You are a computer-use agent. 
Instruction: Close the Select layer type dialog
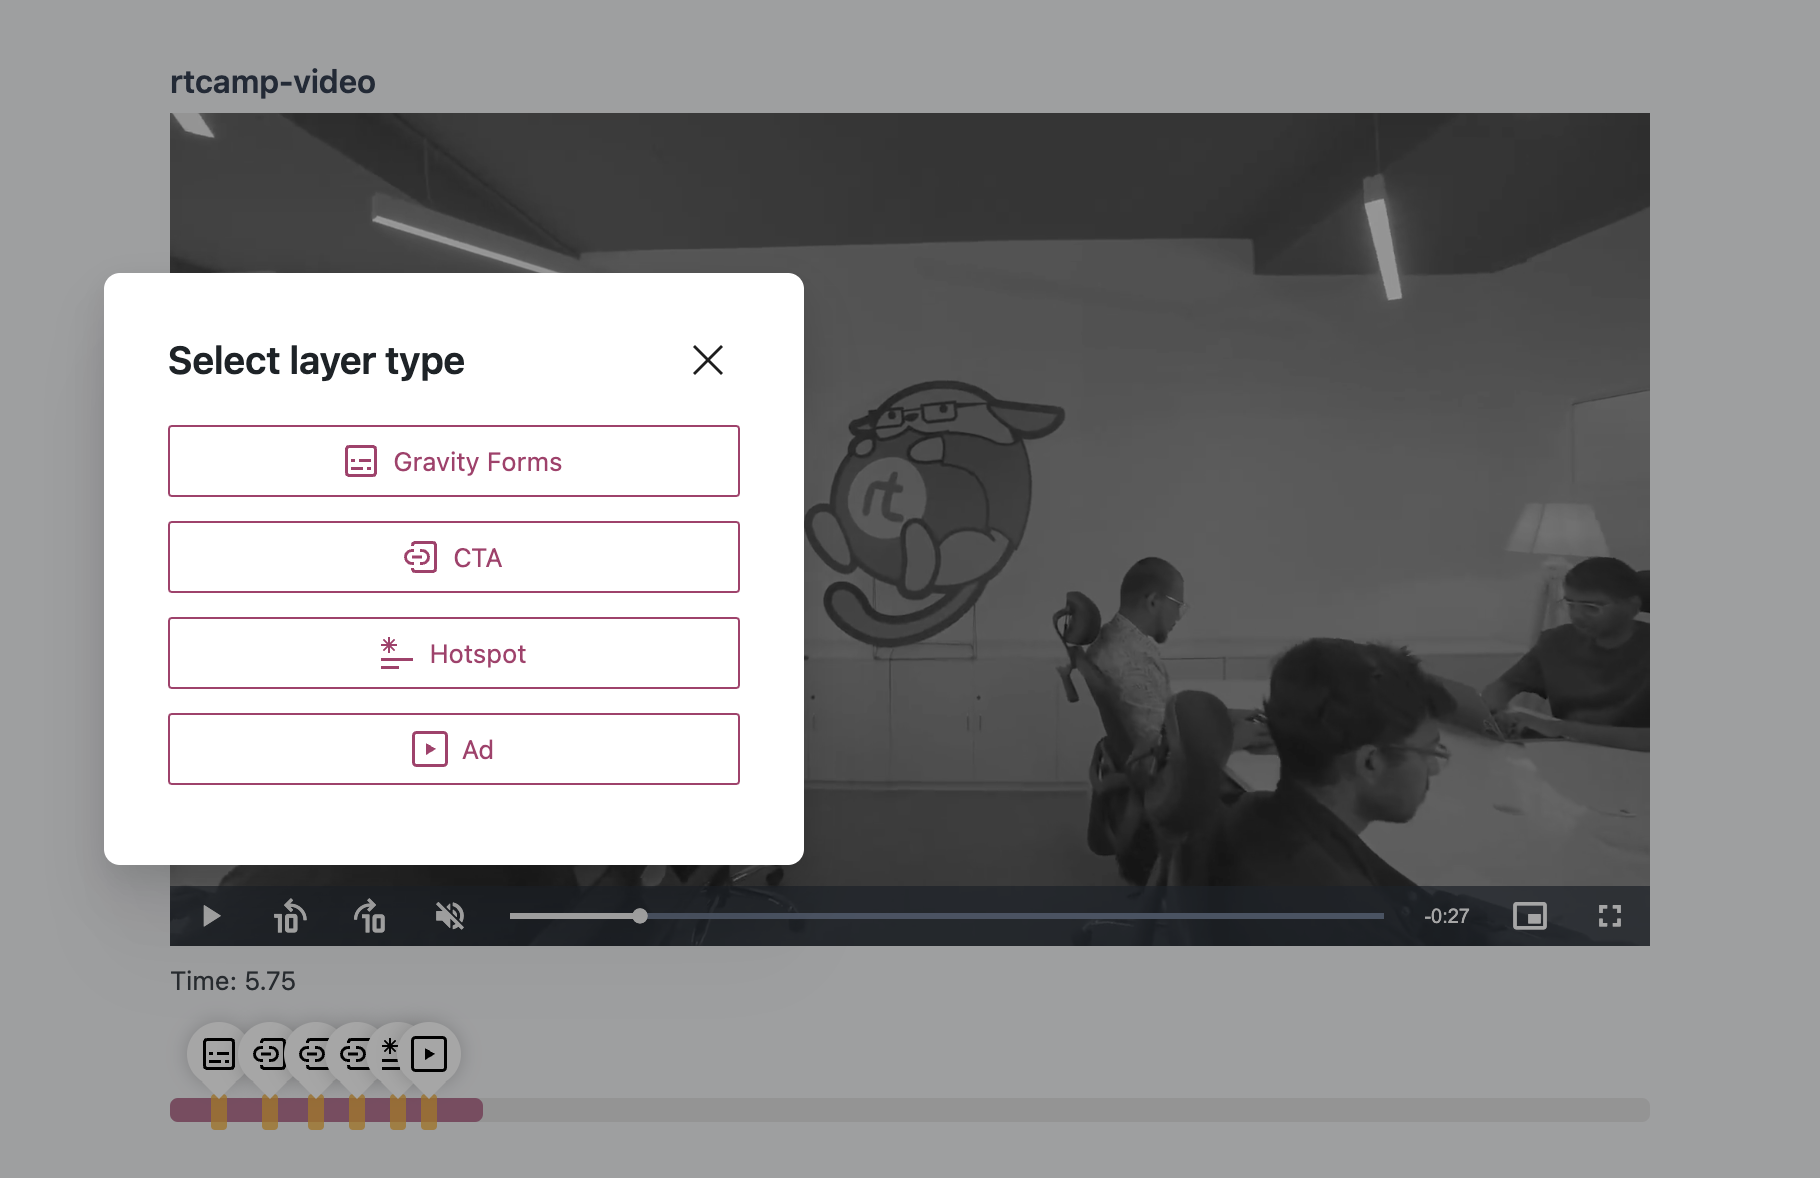point(708,360)
